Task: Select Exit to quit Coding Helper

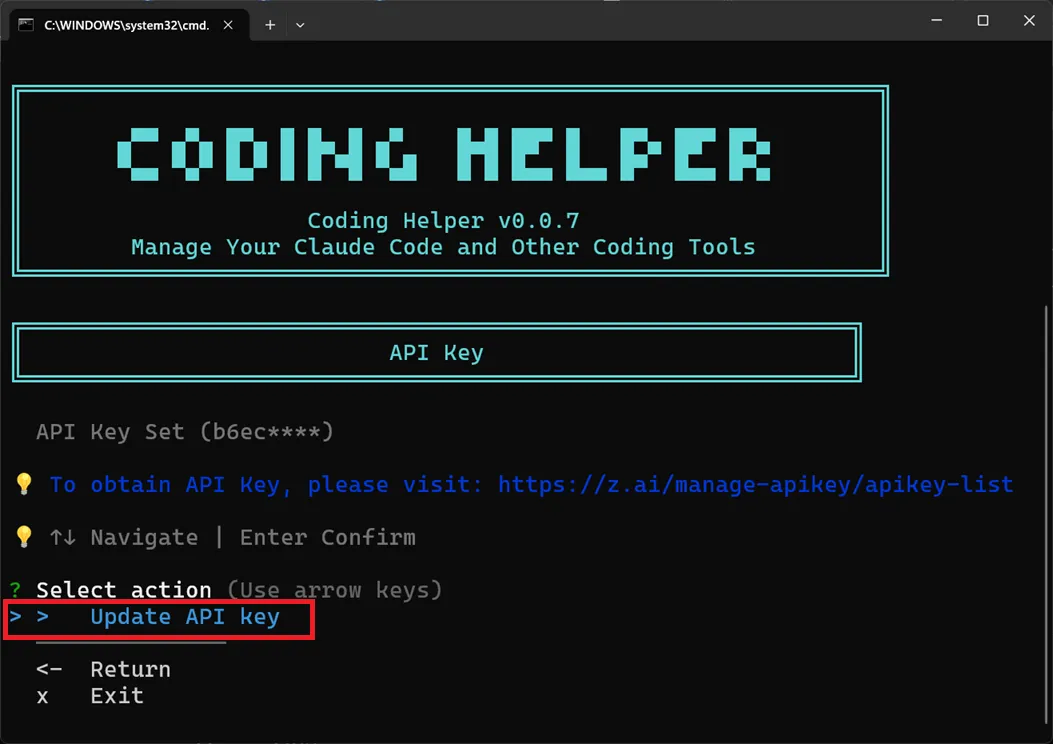Action: point(116,695)
